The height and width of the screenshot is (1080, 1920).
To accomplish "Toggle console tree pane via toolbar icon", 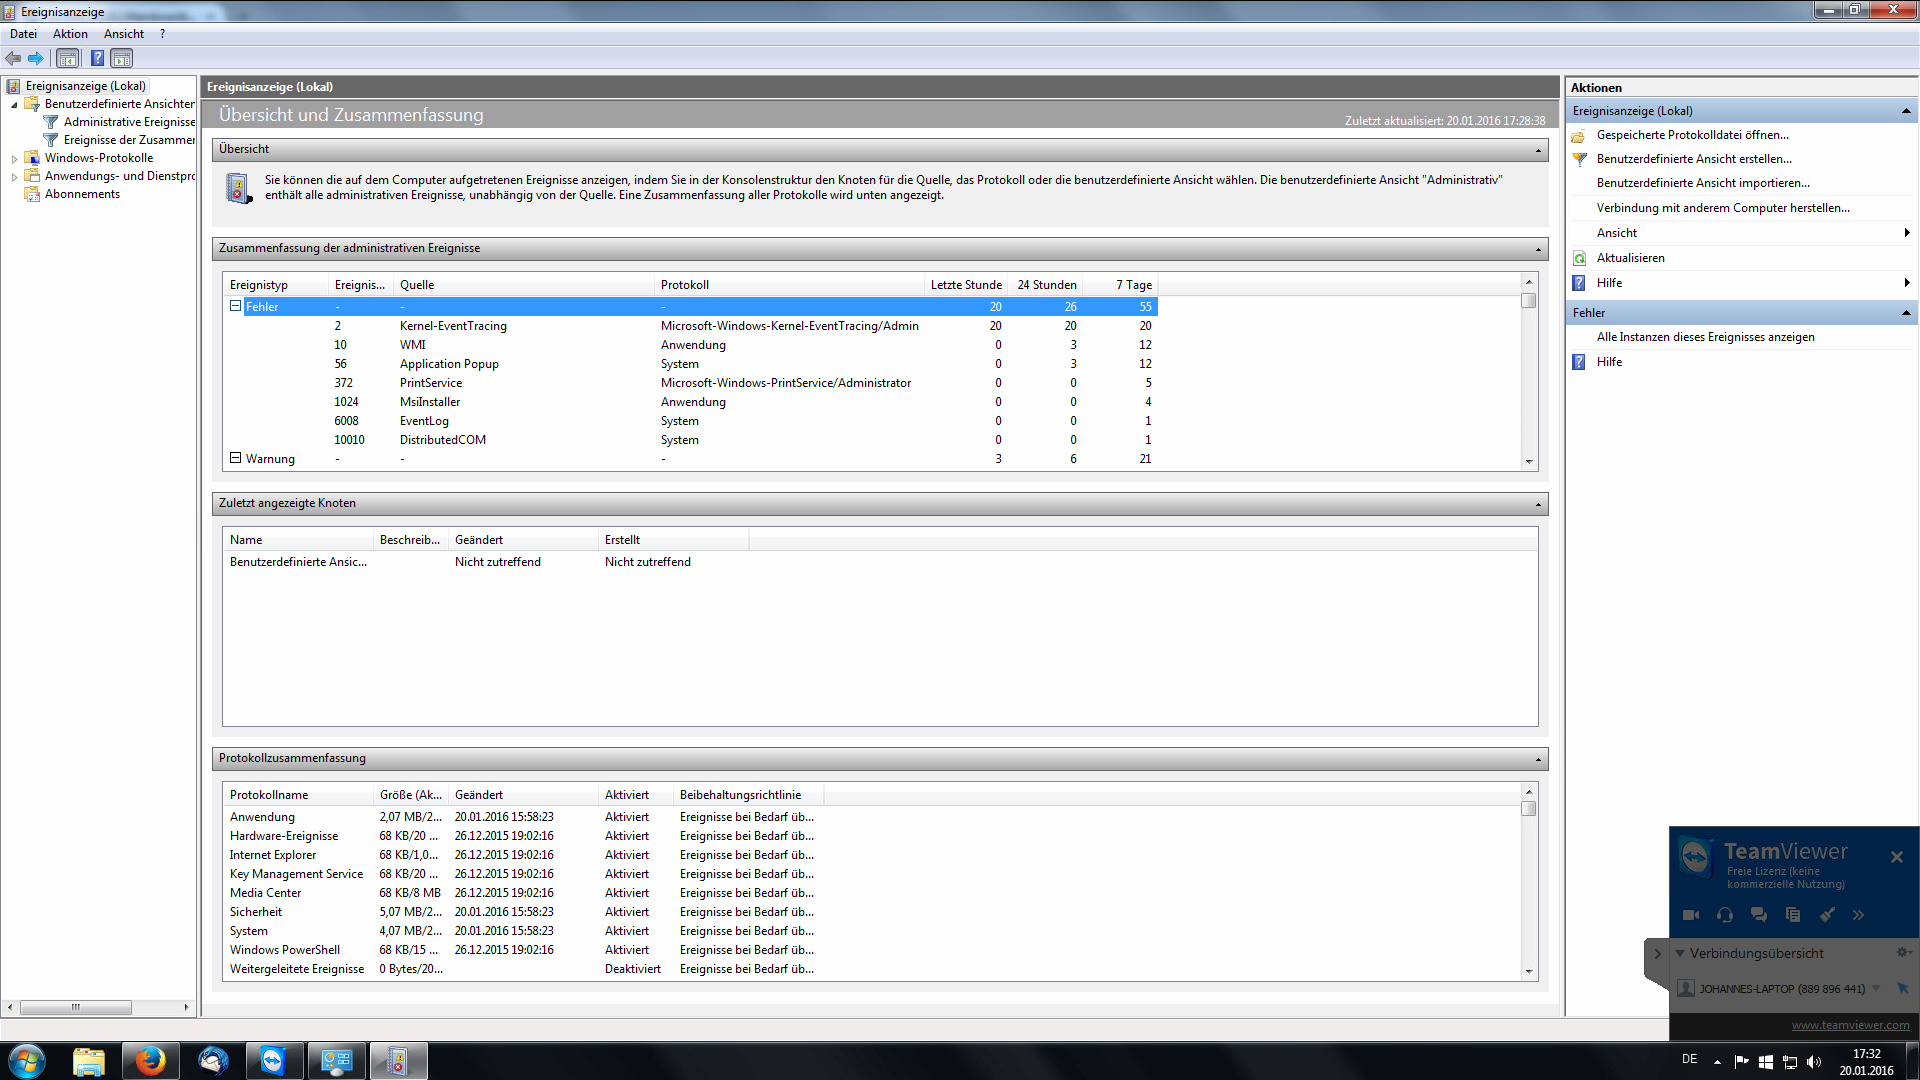I will pyautogui.click(x=67, y=58).
